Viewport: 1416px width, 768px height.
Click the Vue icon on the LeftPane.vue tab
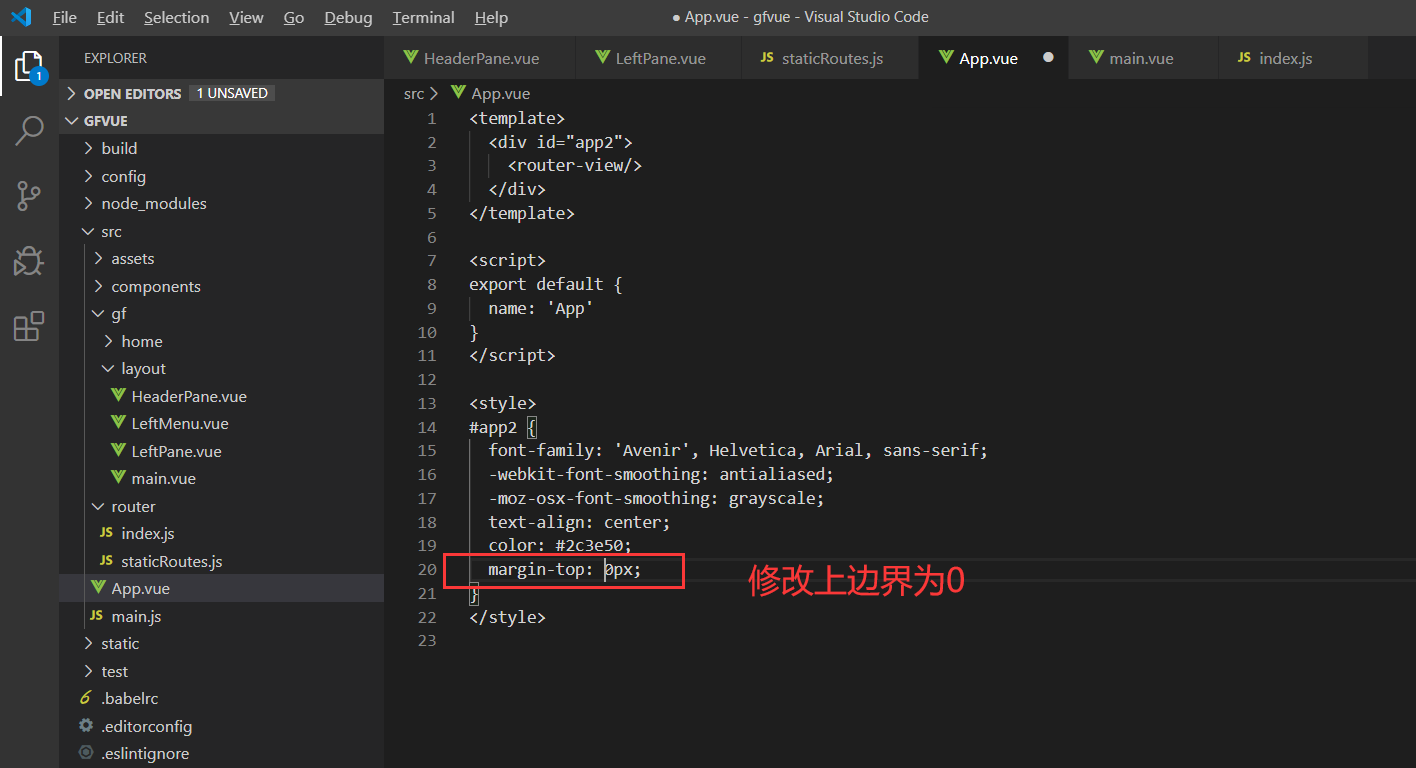[602, 58]
